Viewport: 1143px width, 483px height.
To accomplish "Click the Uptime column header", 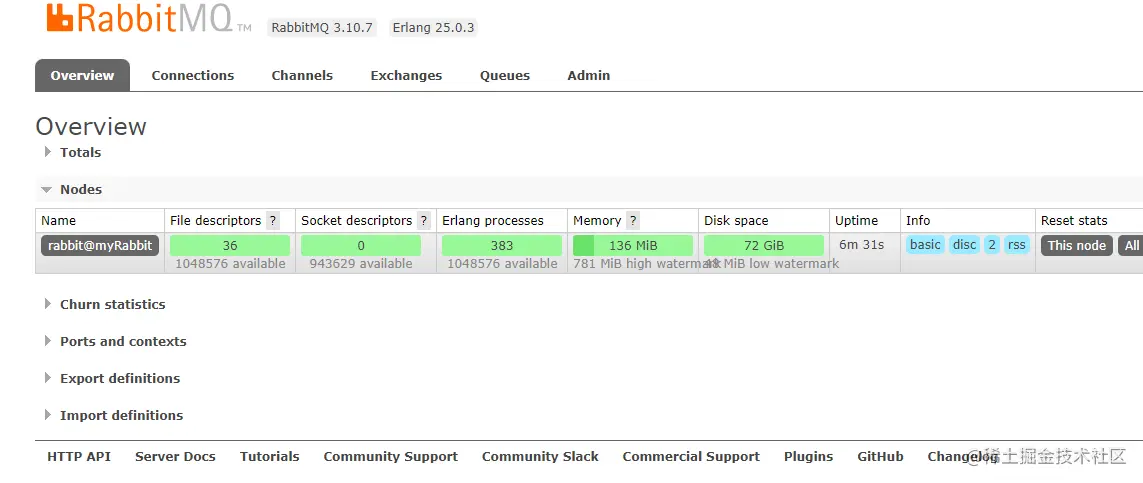I will [857, 221].
